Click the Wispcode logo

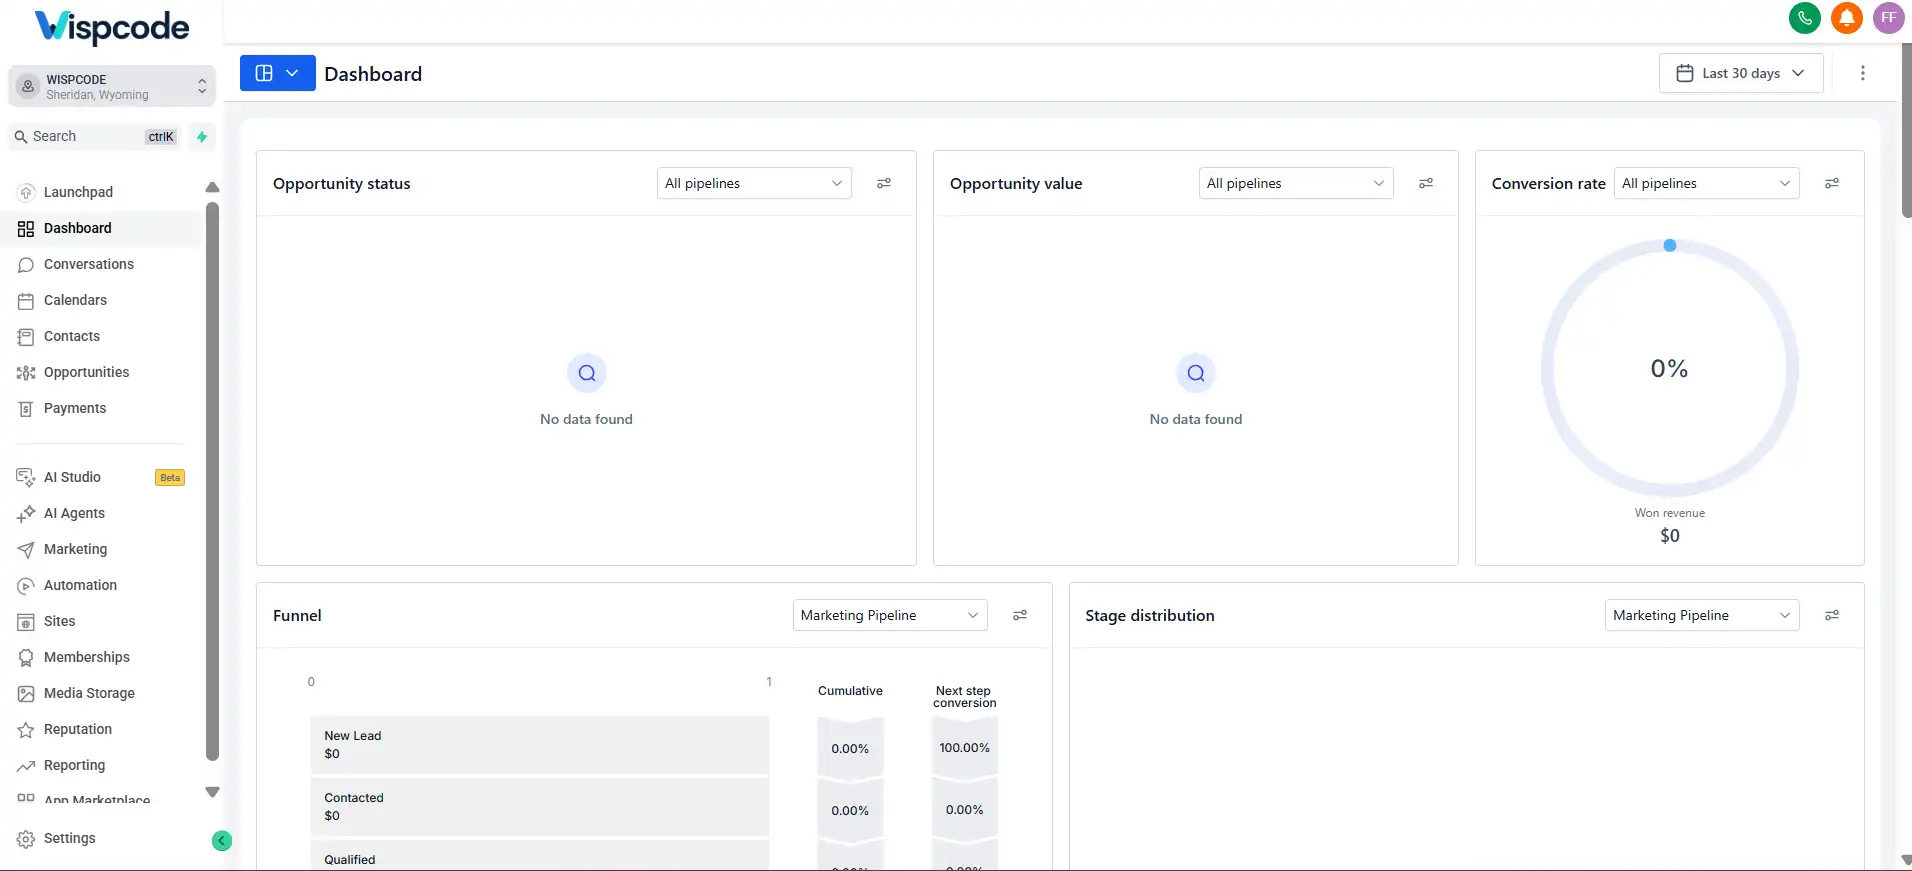point(112,27)
